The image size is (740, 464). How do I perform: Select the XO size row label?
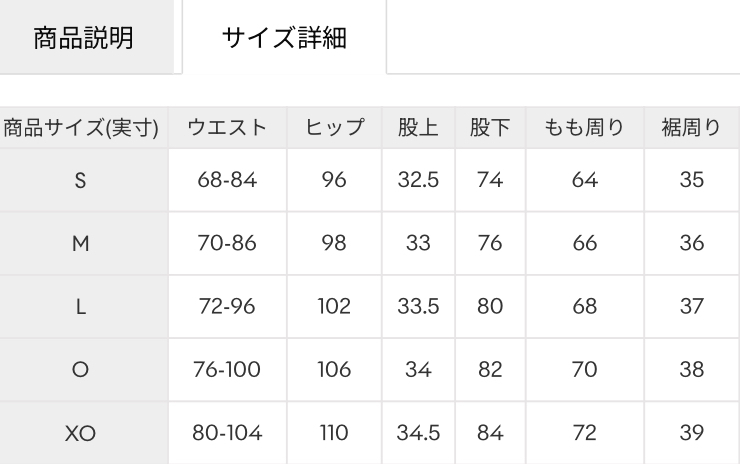[81, 433]
